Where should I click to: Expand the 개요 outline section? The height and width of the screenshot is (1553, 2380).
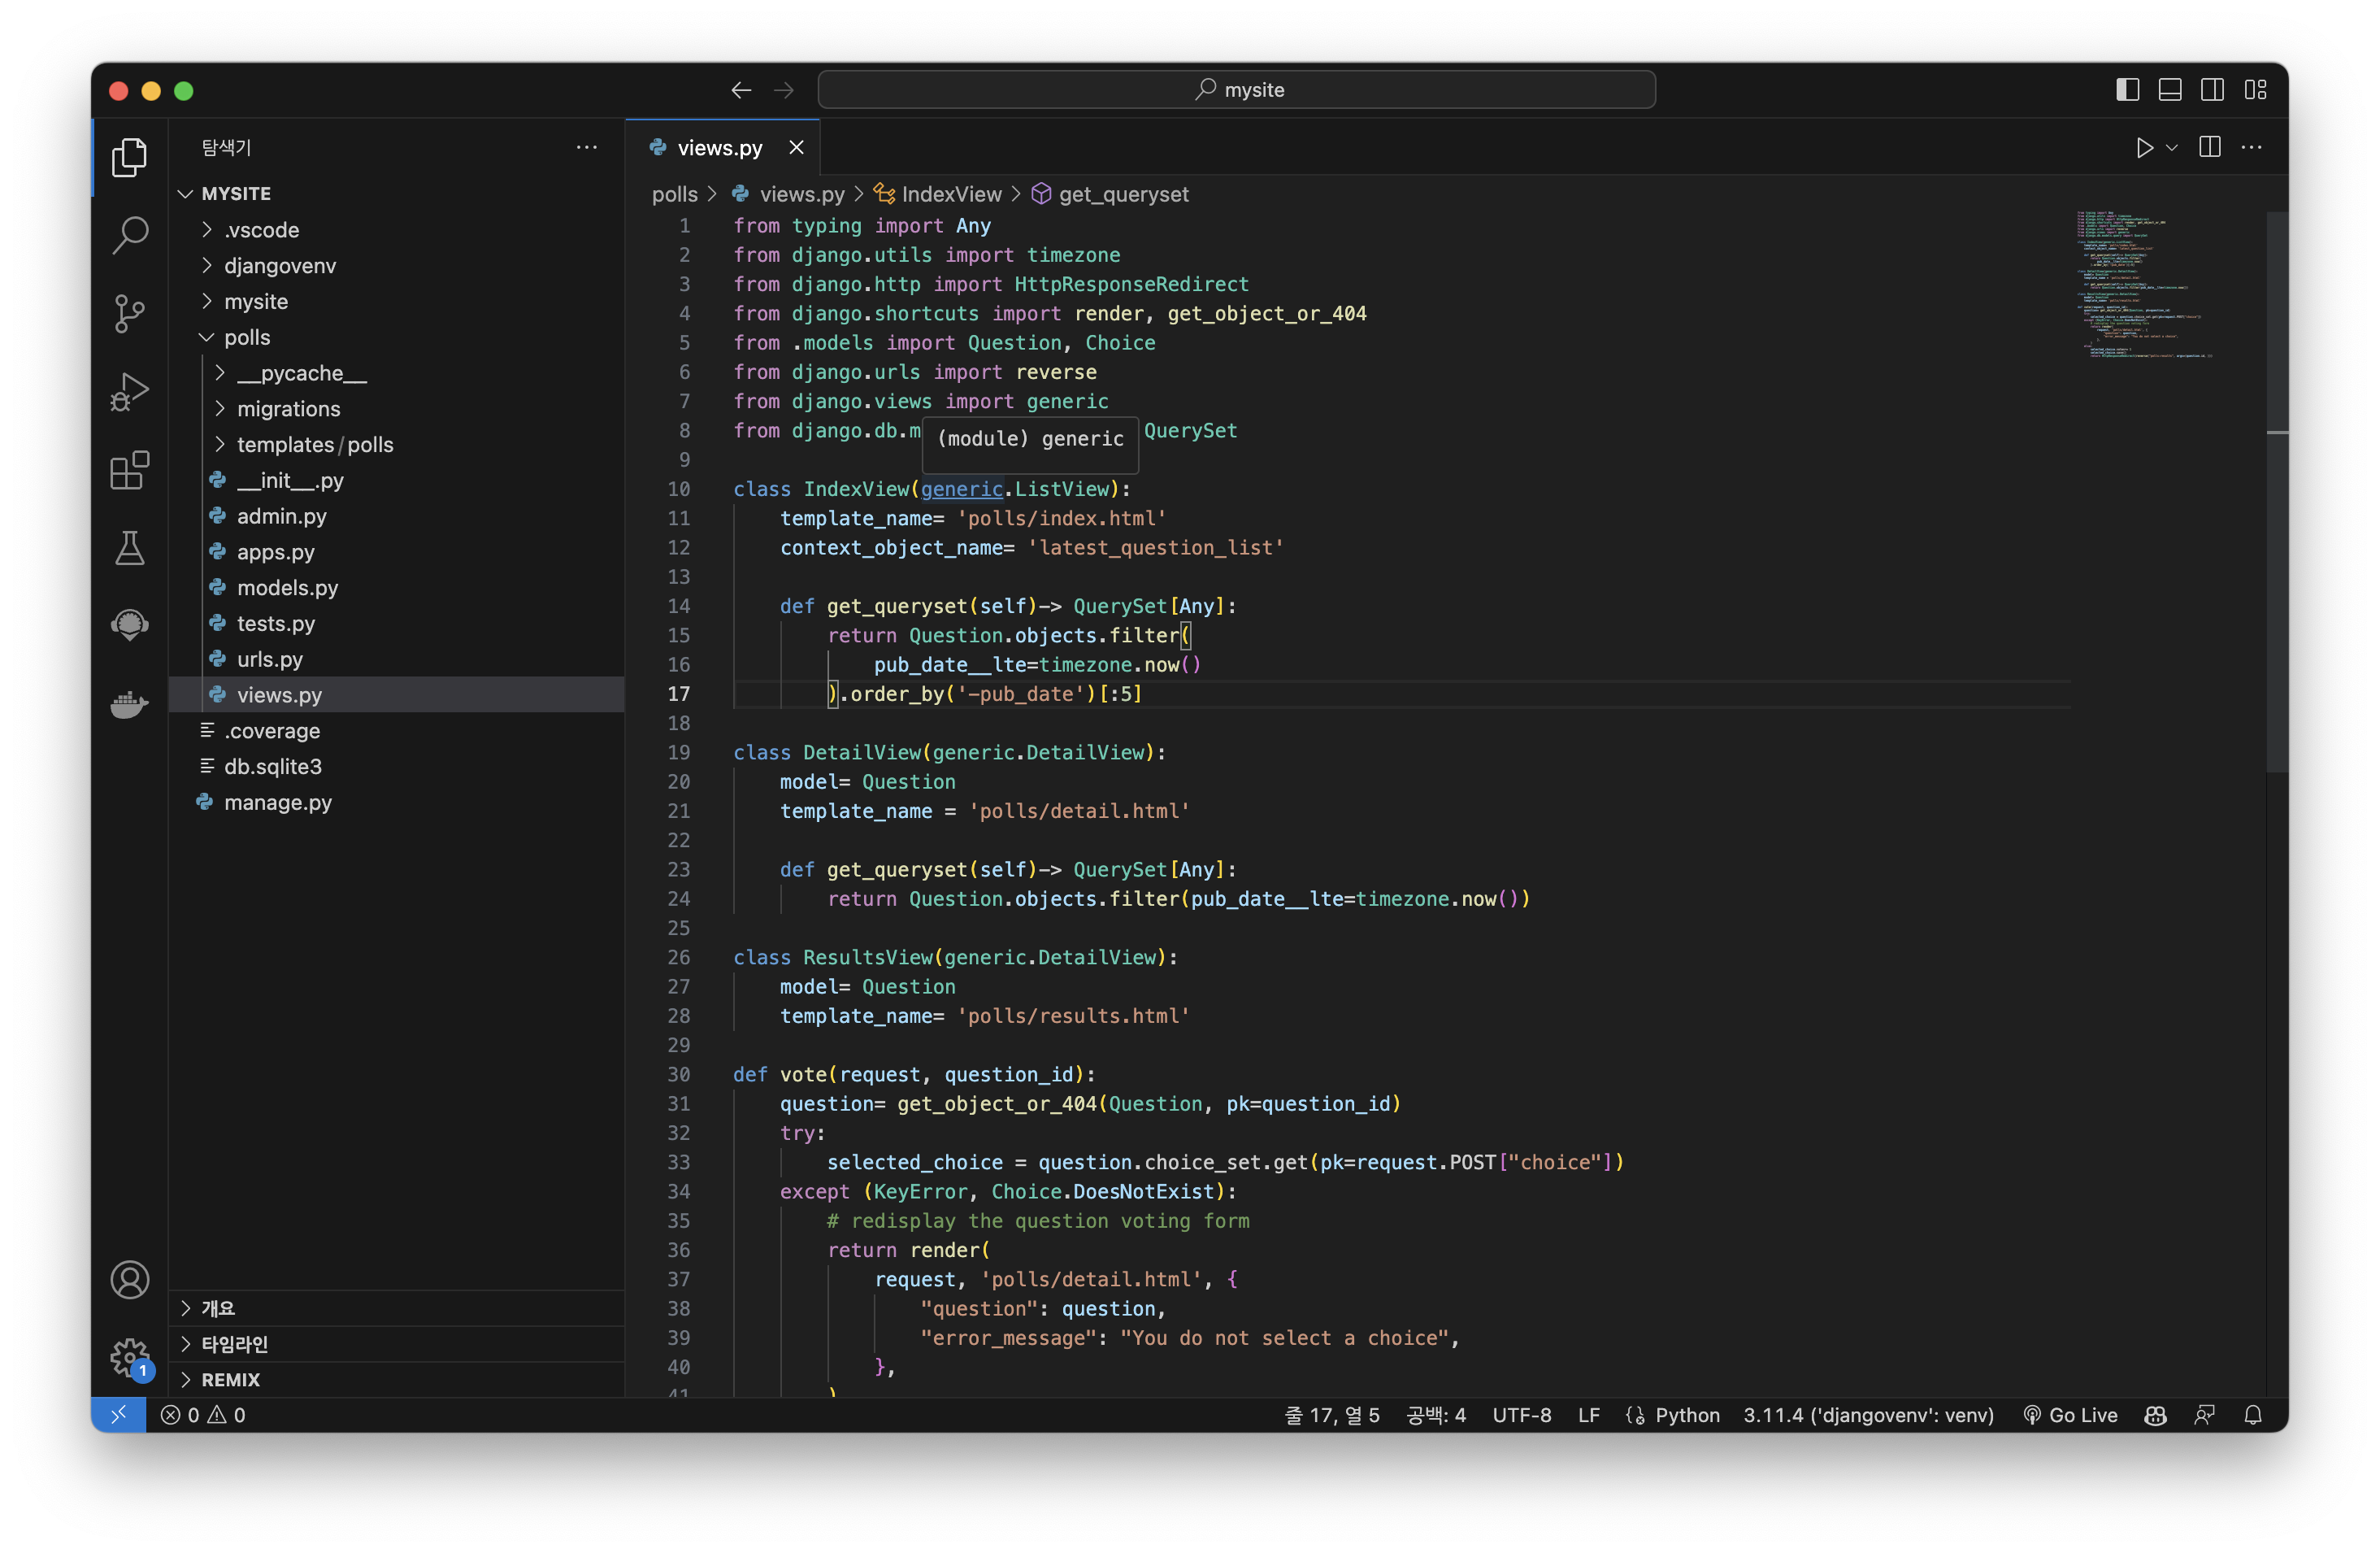tap(396, 1308)
